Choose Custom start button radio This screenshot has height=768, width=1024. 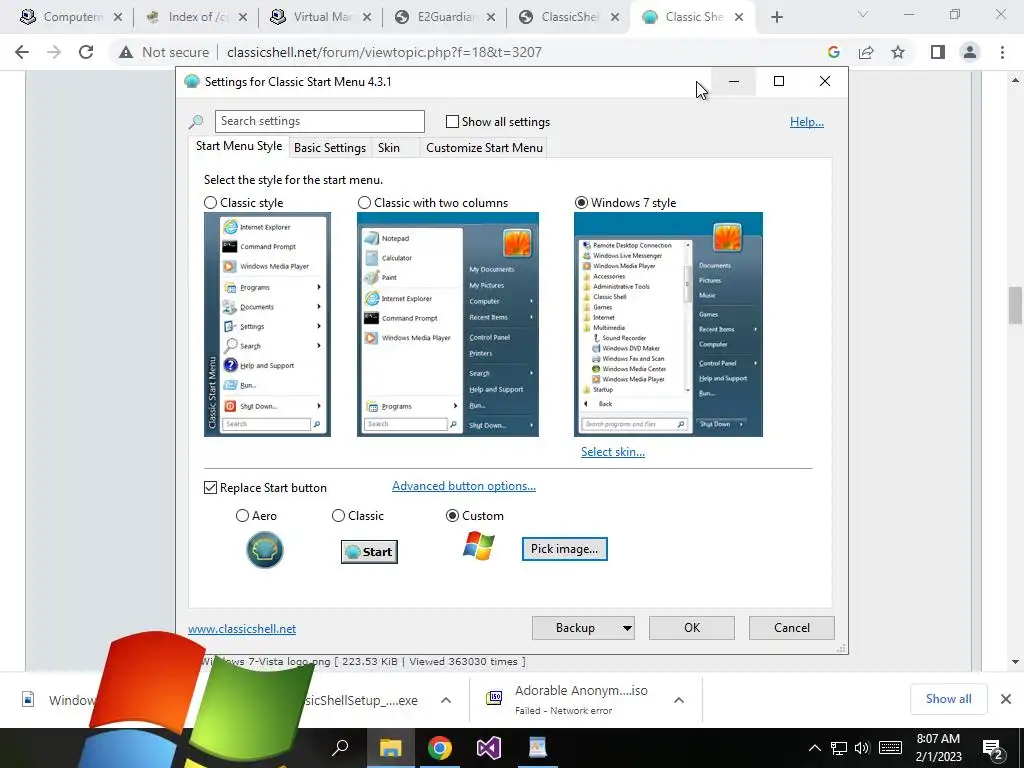click(x=452, y=516)
